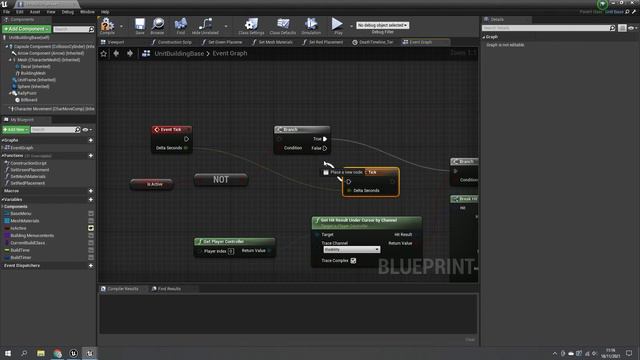The width and height of the screenshot is (640, 360).
Task: Open the Edit menu
Action: tap(20, 12)
